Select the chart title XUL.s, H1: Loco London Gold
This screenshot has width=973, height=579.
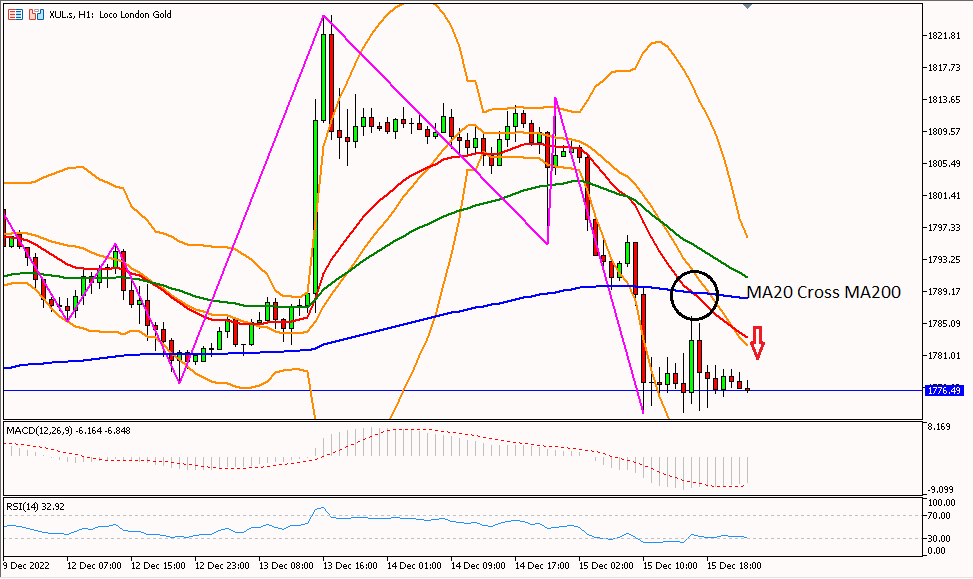pos(110,14)
